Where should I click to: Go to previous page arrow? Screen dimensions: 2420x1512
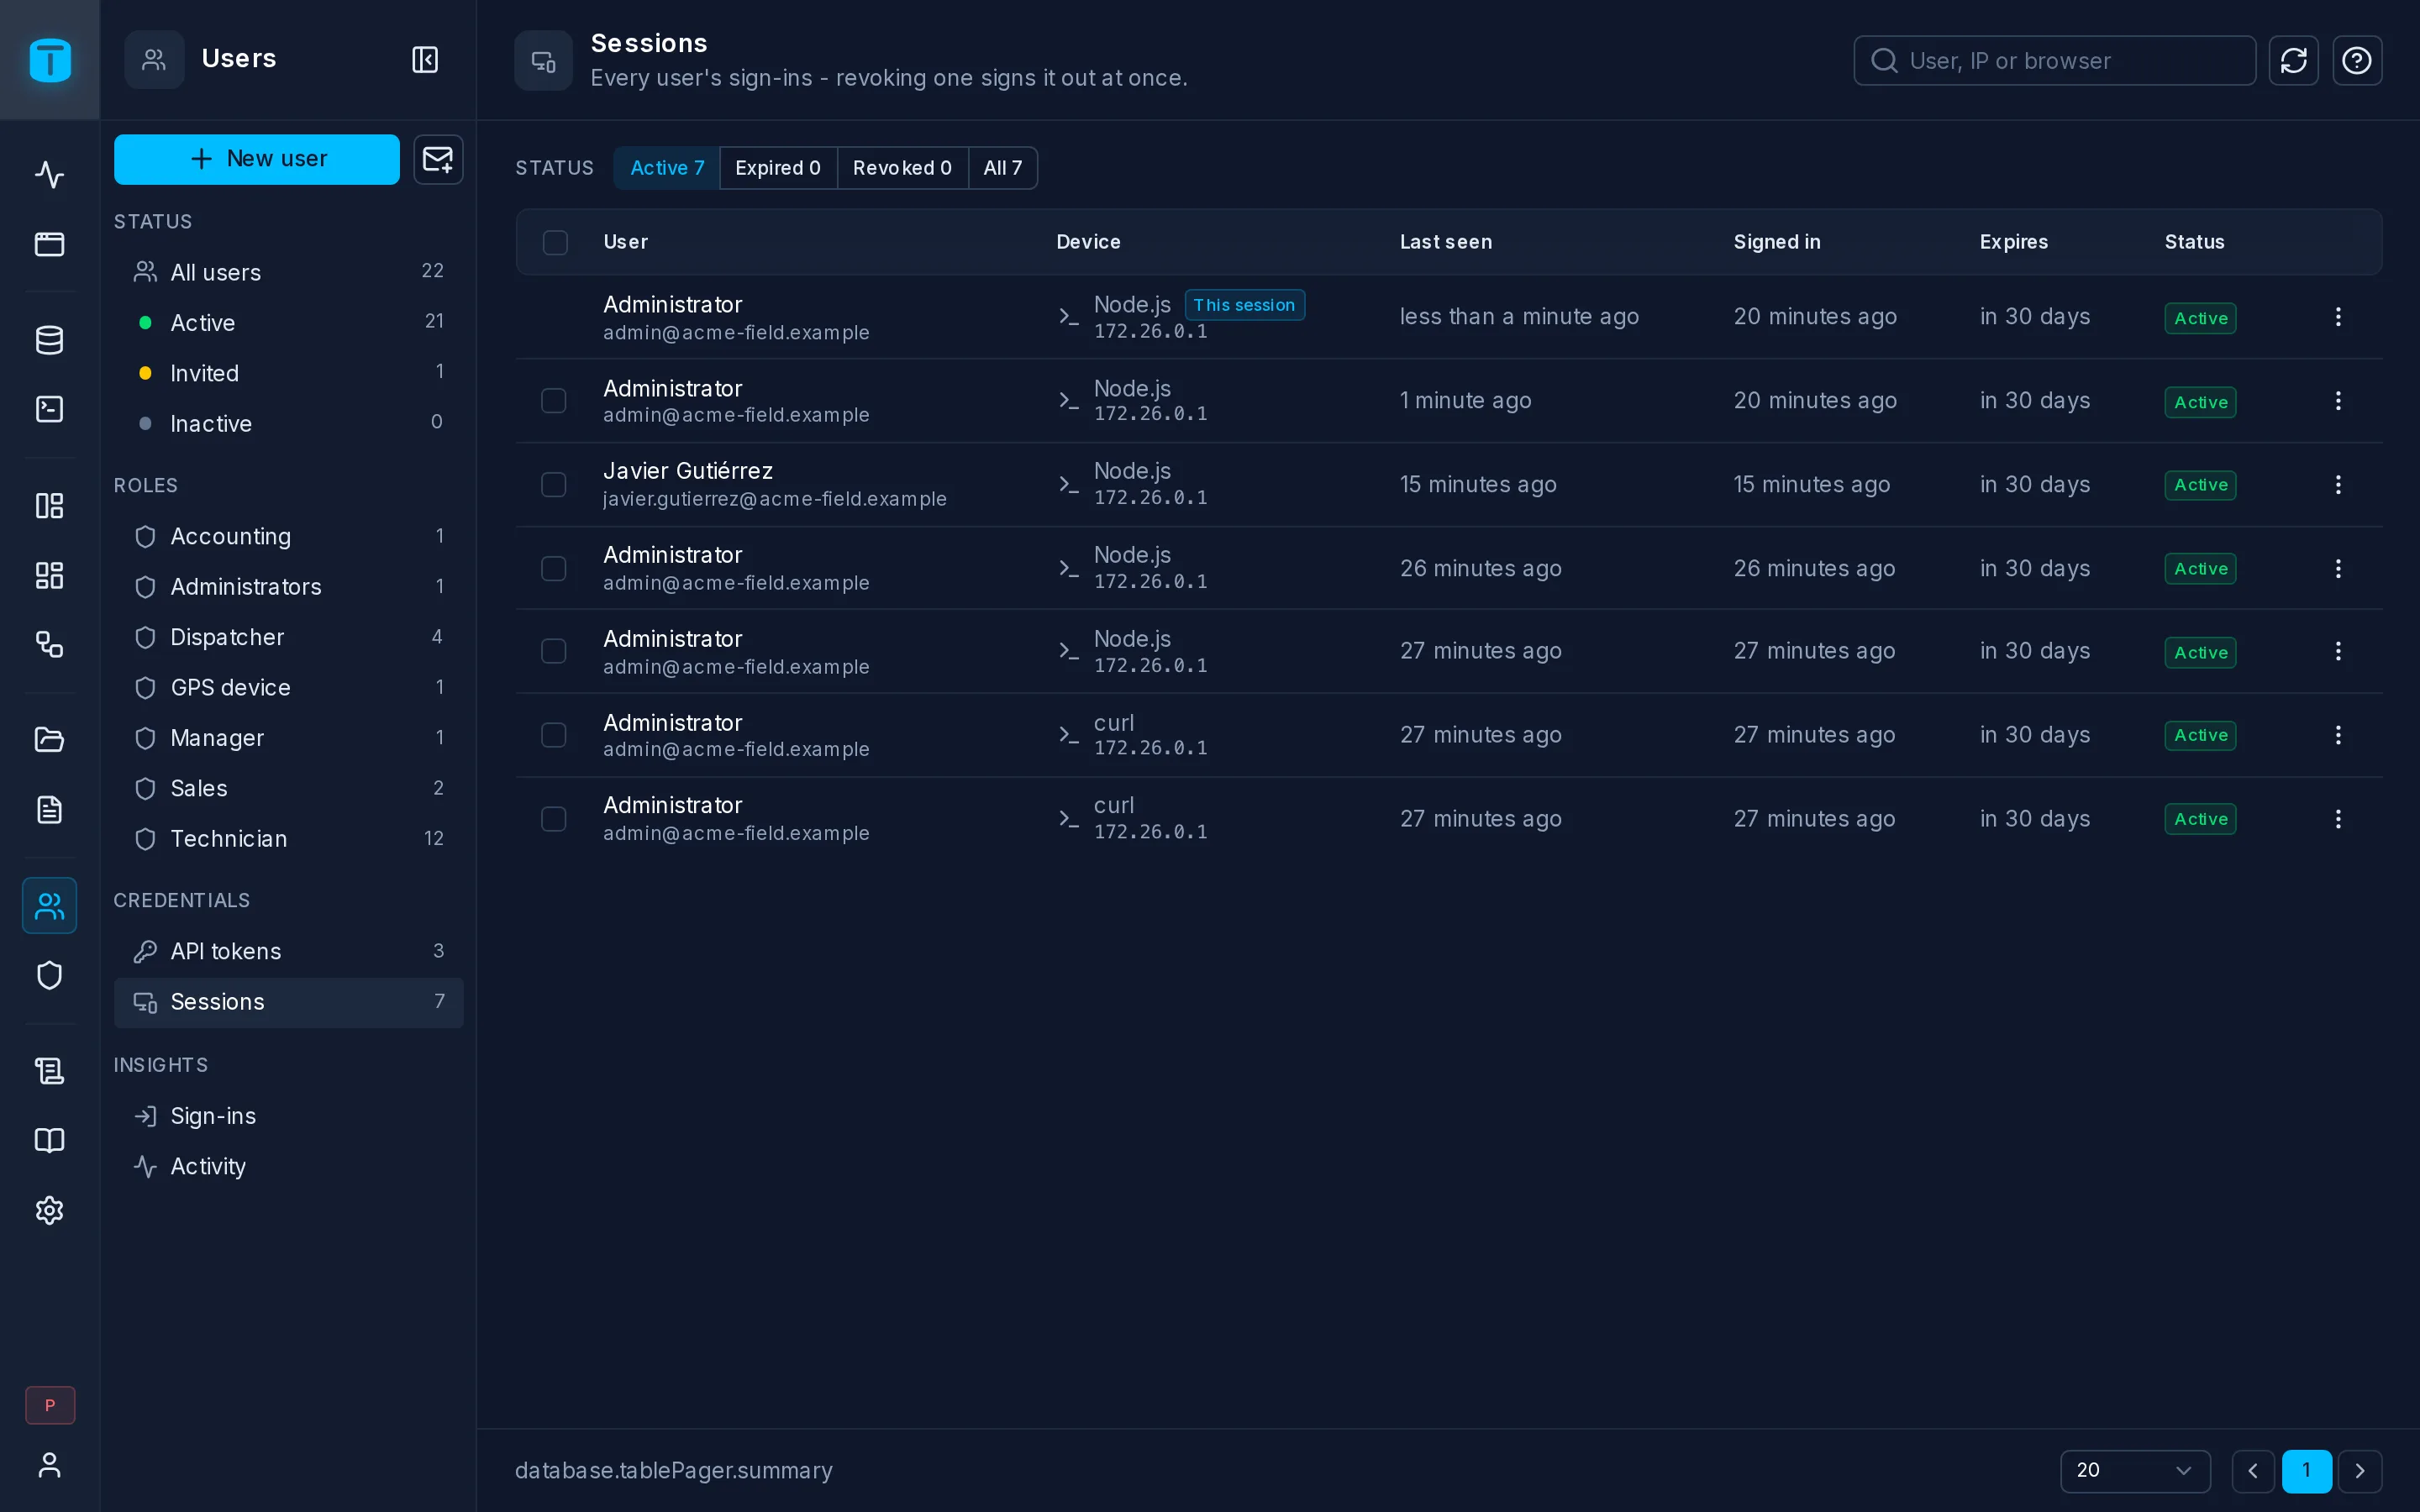pyautogui.click(x=2253, y=1470)
